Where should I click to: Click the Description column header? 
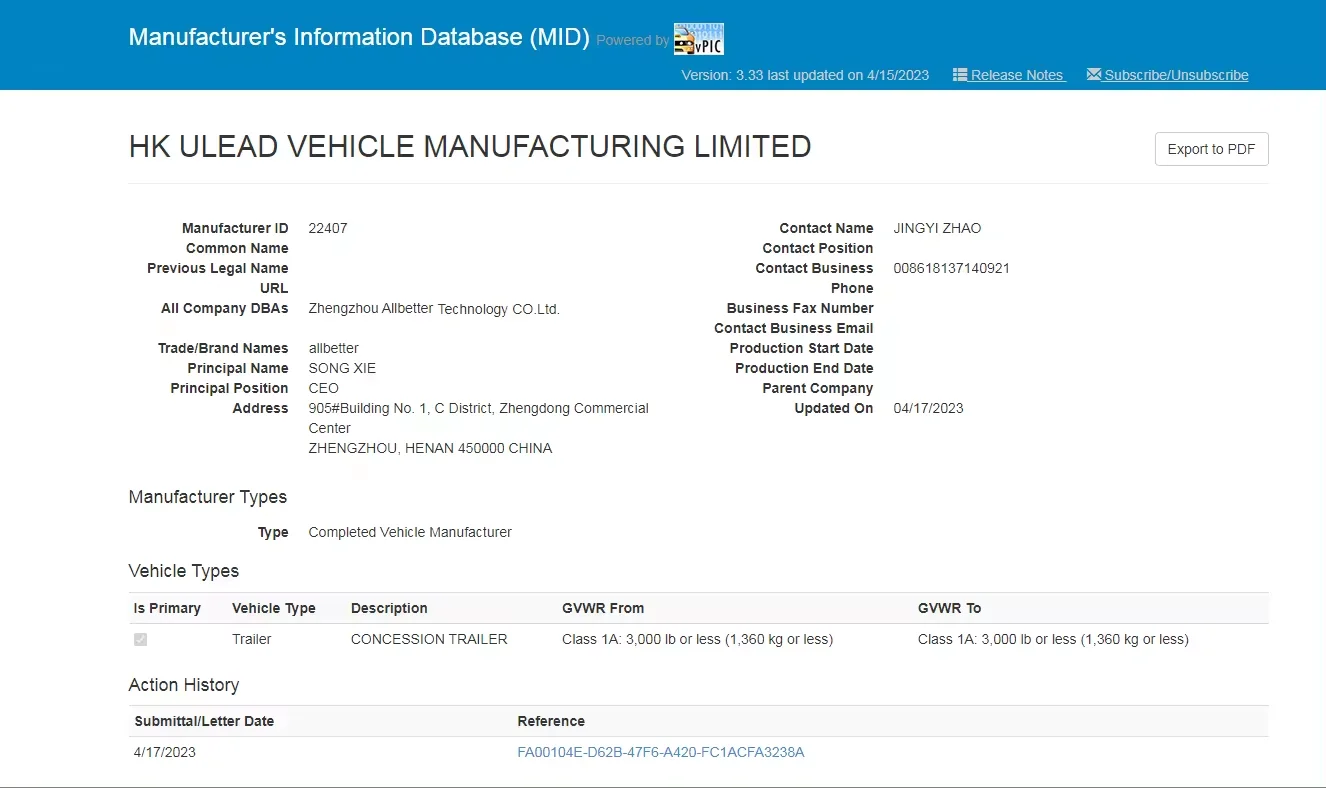389,608
